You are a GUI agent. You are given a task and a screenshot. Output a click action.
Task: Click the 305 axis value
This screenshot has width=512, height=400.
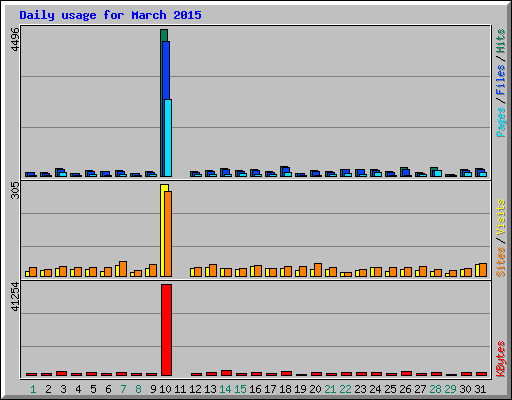[x=15, y=190]
